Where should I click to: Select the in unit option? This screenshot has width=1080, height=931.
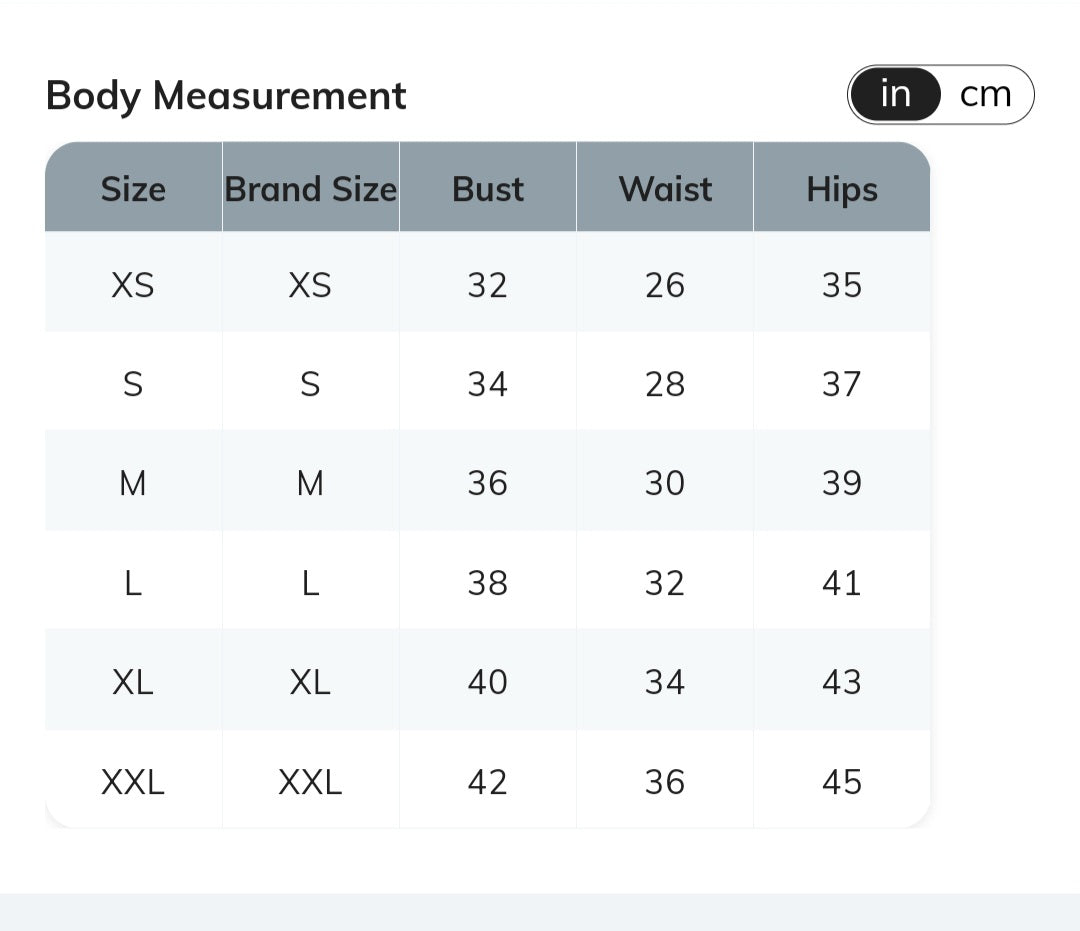click(x=895, y=95)
